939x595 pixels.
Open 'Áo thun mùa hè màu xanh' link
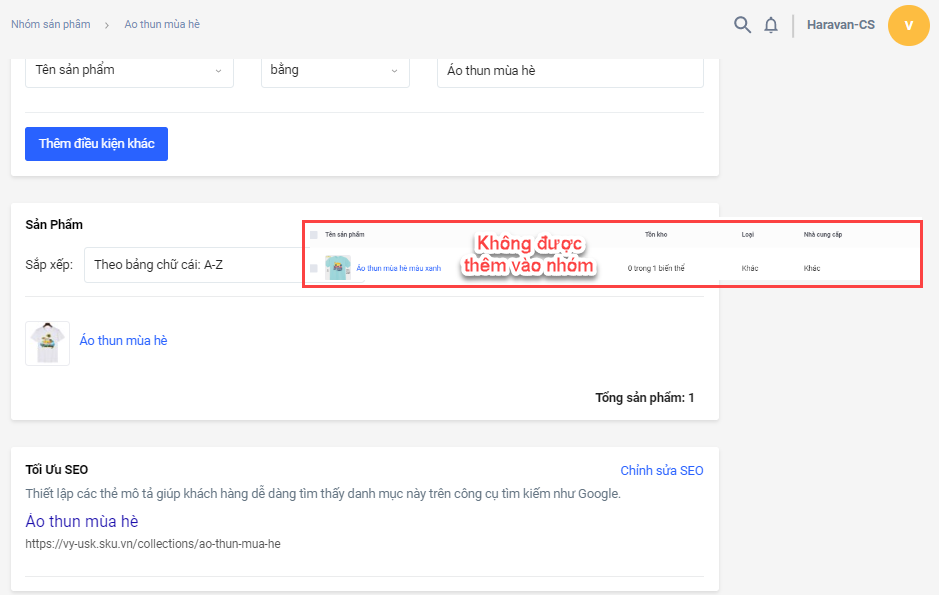(398, 269)
